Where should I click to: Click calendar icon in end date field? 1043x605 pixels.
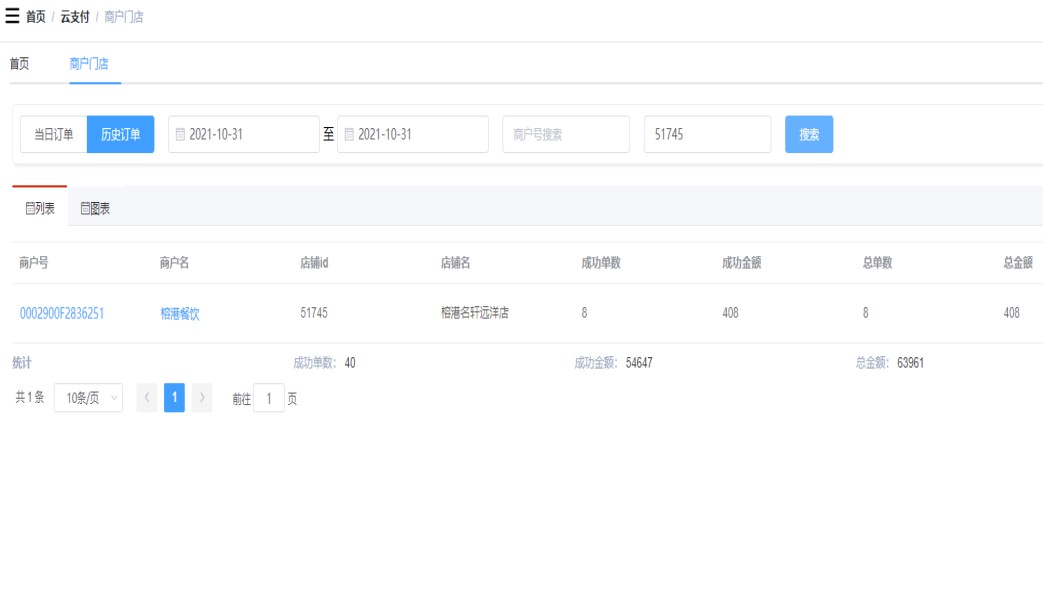(x=350, y=135)
